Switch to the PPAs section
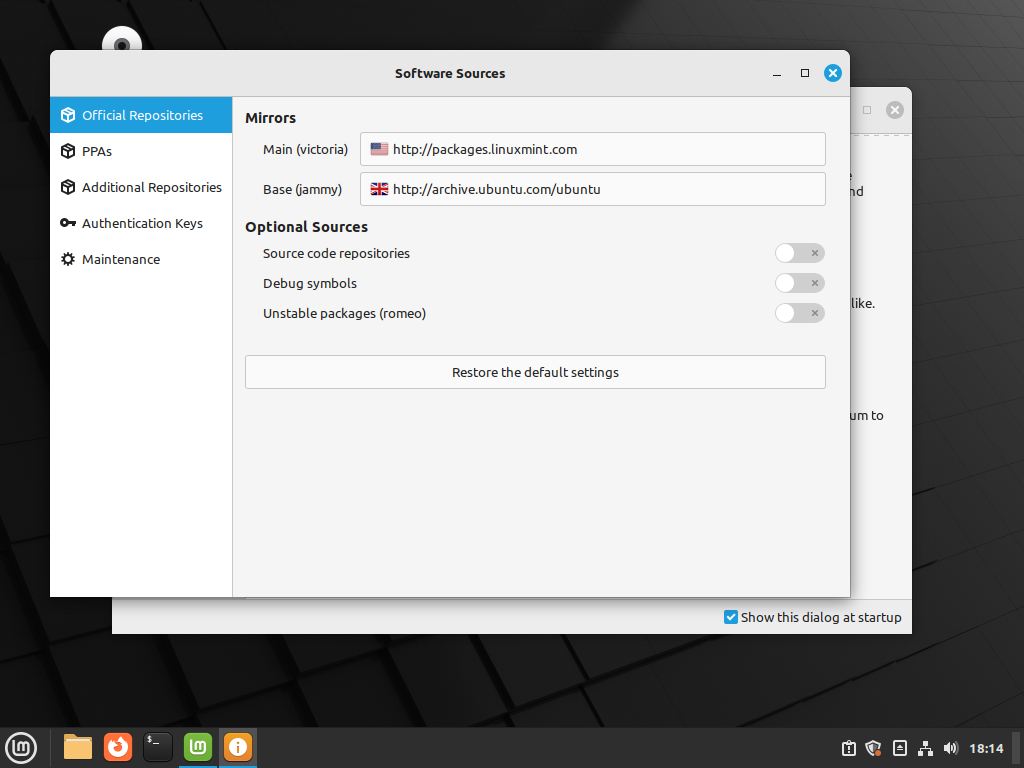 [x=97, y=151]
